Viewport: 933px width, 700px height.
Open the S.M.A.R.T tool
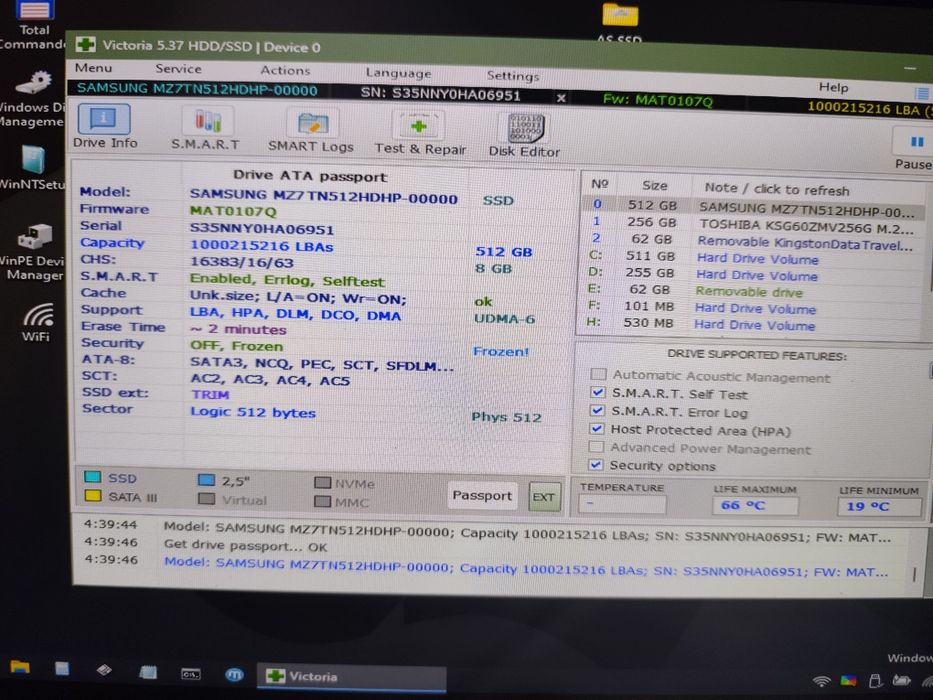coord(205,129)
